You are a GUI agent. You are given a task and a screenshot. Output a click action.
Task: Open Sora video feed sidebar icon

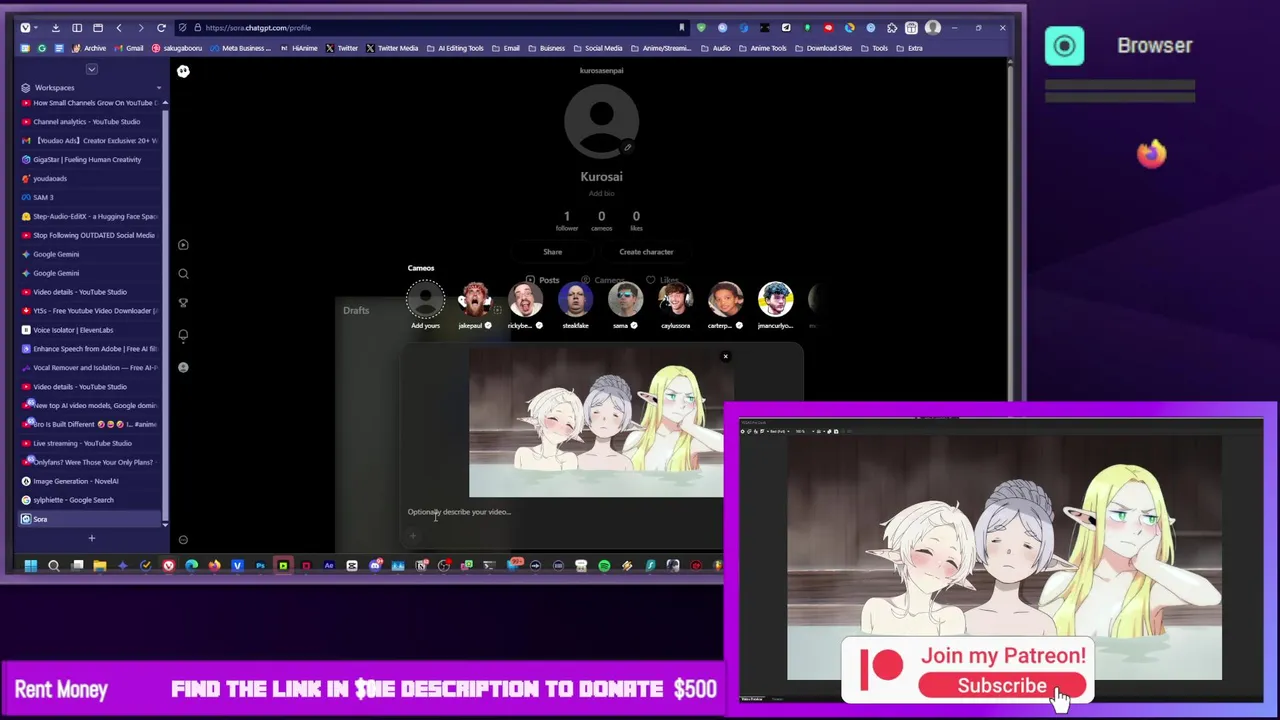coord(183,245)
